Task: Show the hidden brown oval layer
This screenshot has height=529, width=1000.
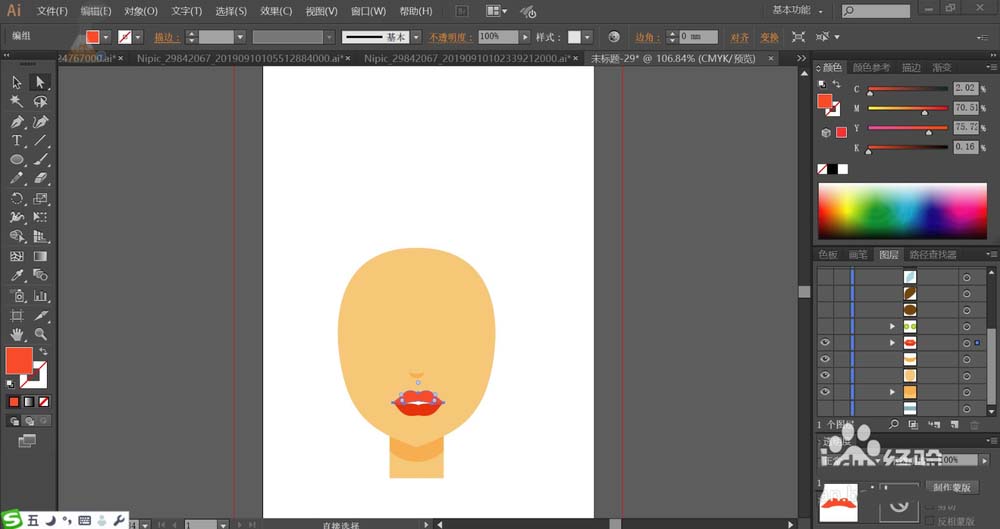Action: click(x=825, y=309)
